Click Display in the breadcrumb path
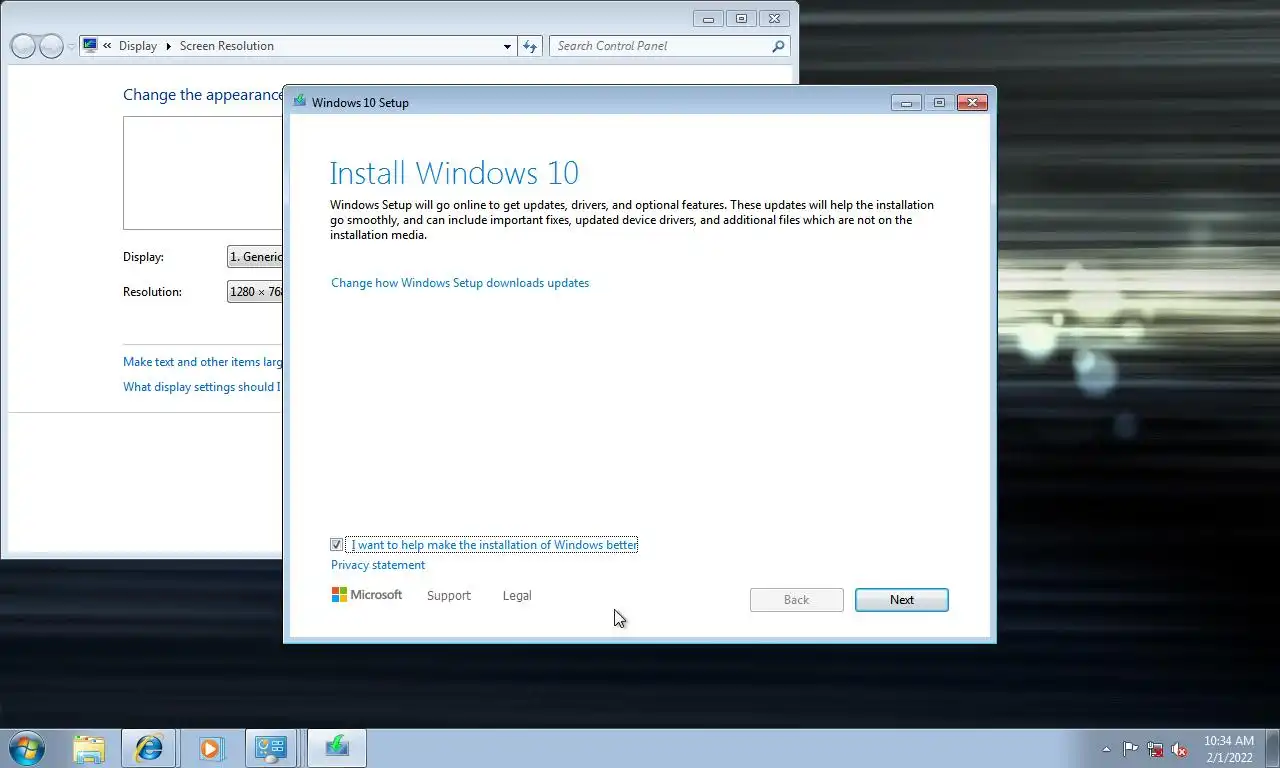1280x768 pixels. pos(137,46)
